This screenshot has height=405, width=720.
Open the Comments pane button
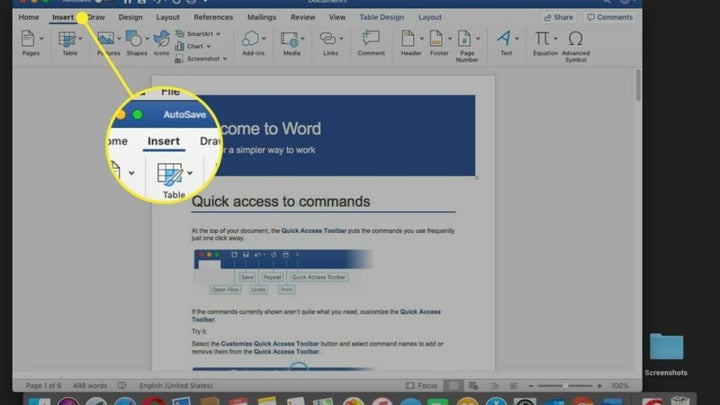pyautogui.click(x=610, y=17)
